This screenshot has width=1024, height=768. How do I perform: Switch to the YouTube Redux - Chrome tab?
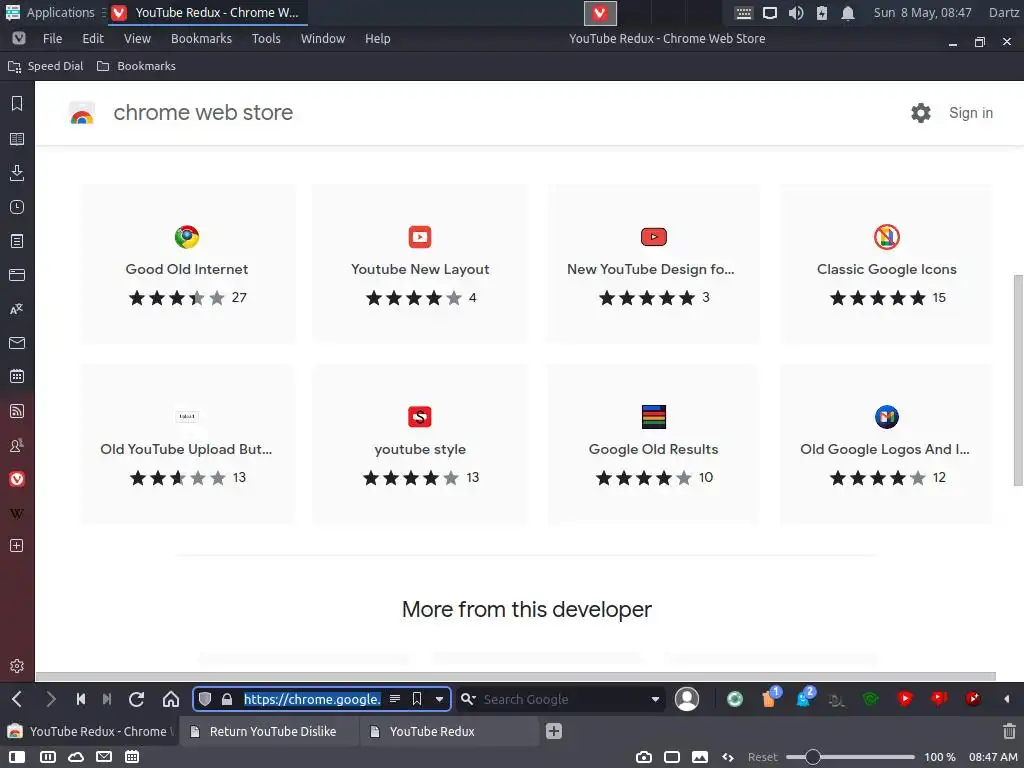[x=89, y=731]
